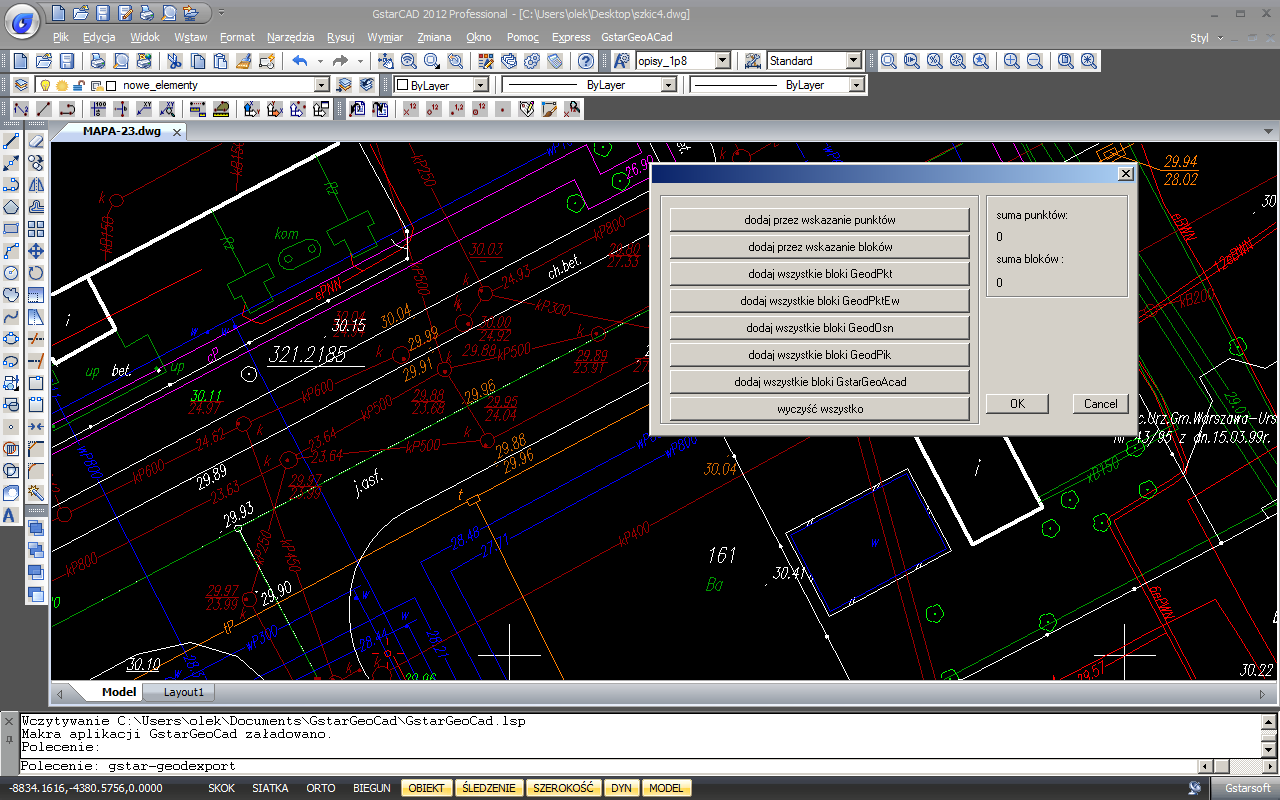Open the Help question mark icon
This screenshot has width=1280, height=800.
pyautogui.click(x=586, y=61)
